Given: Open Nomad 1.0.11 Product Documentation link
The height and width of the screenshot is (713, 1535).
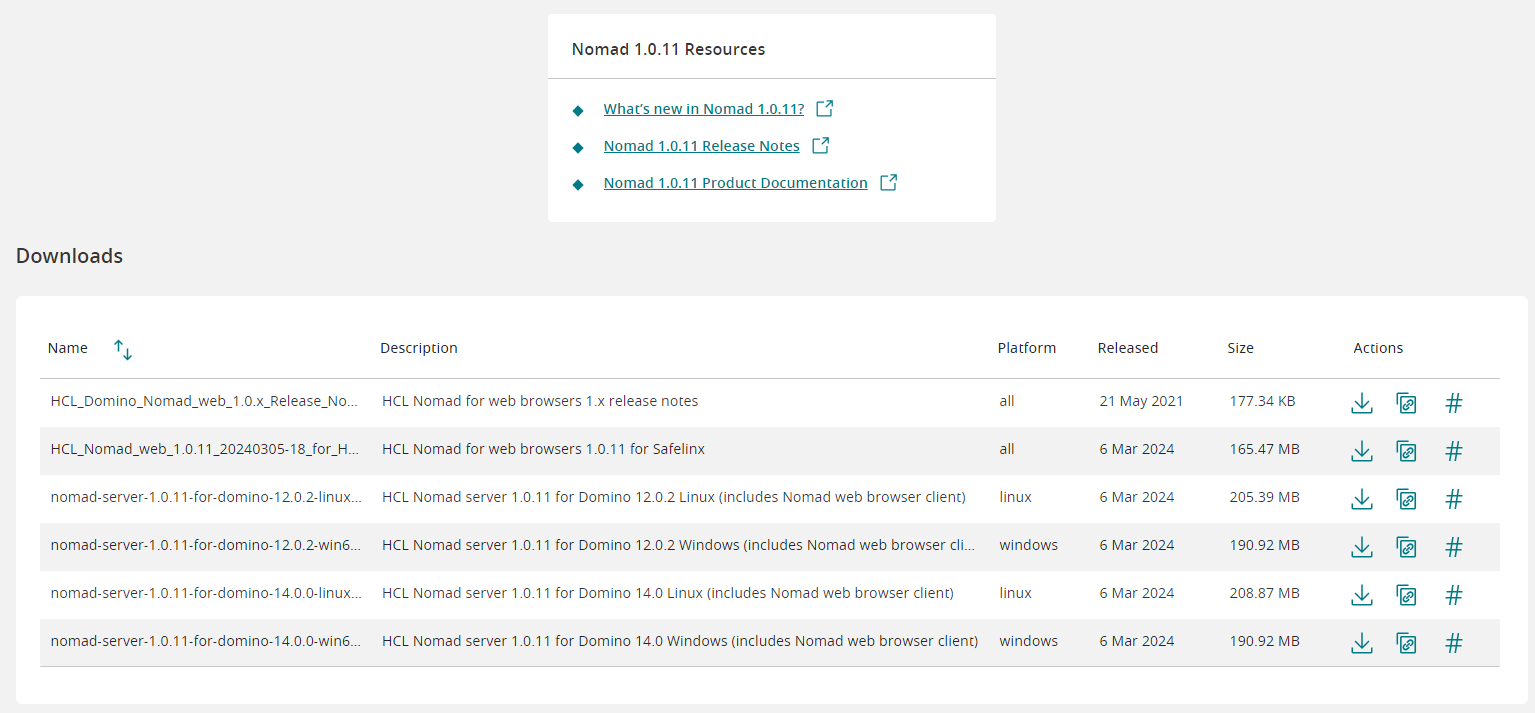Looking at the screenshot, I should click(x=735, y=183).
